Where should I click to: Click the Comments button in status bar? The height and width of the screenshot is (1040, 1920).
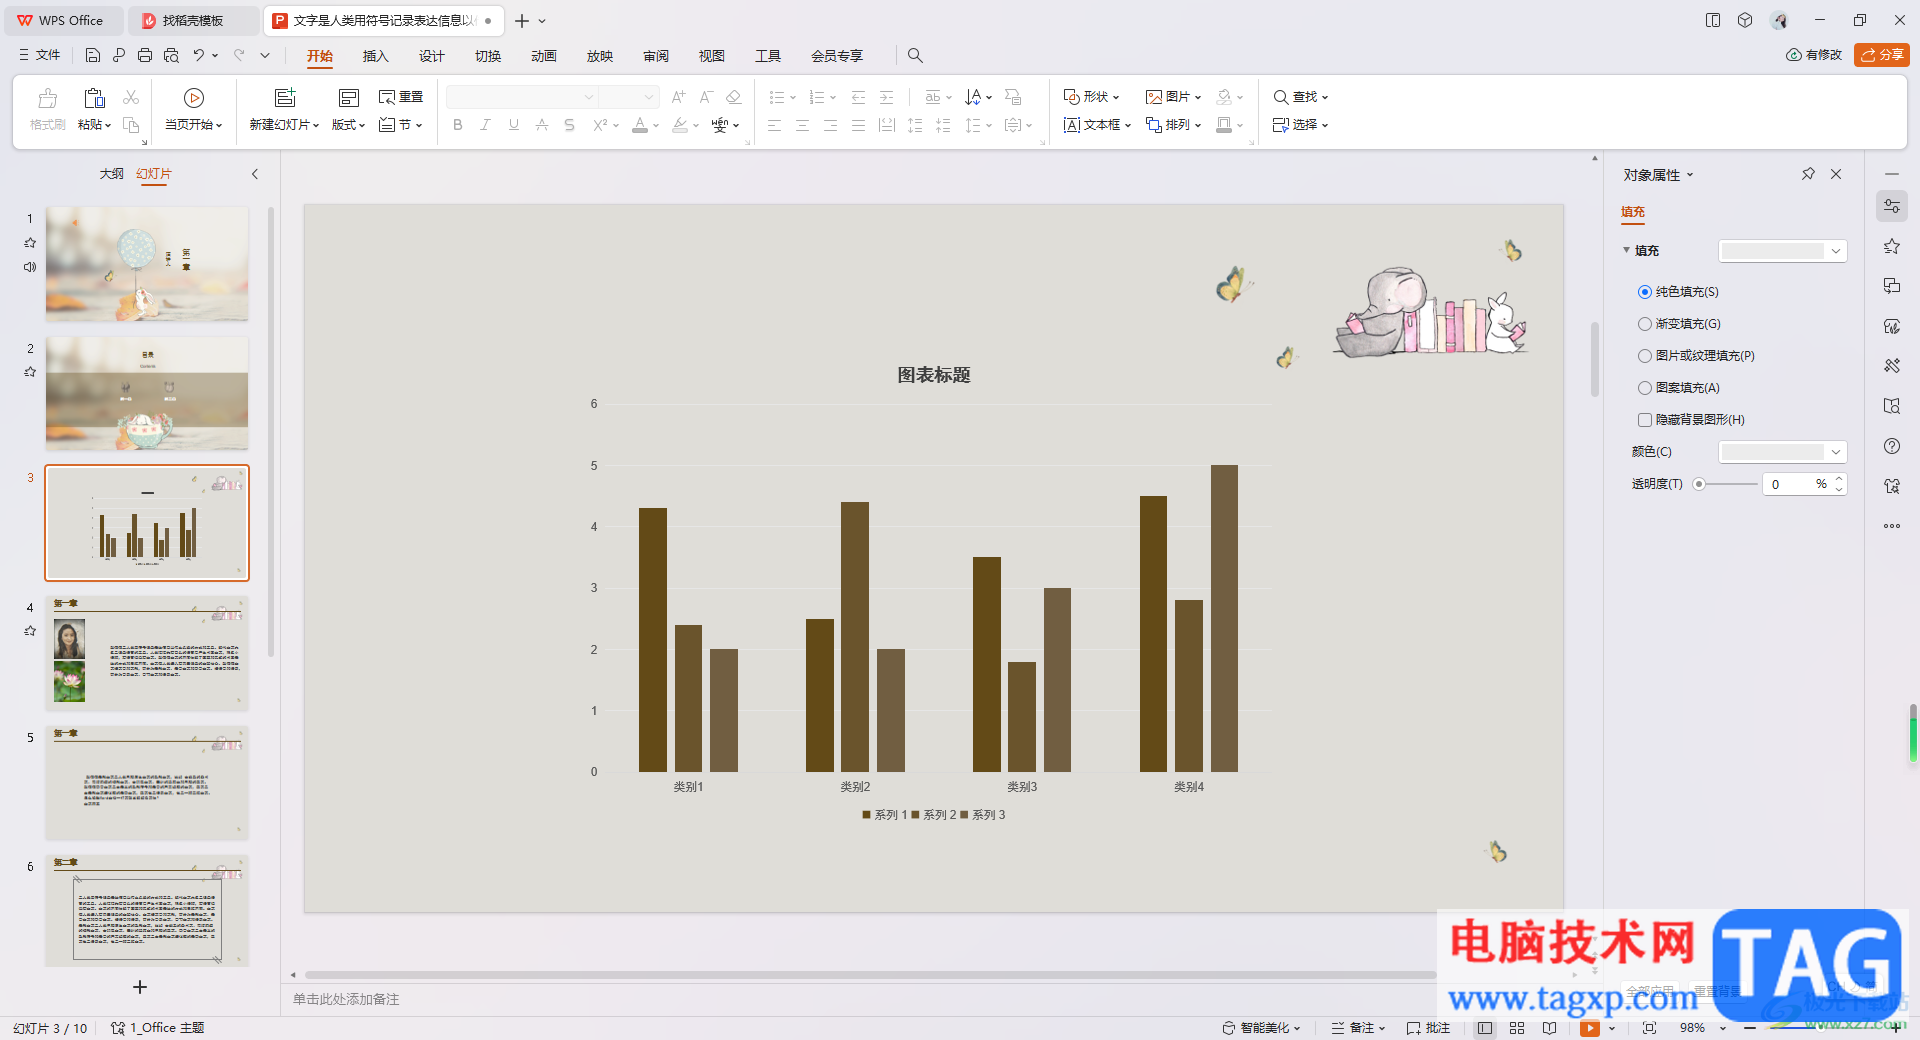(1427, 1028)
